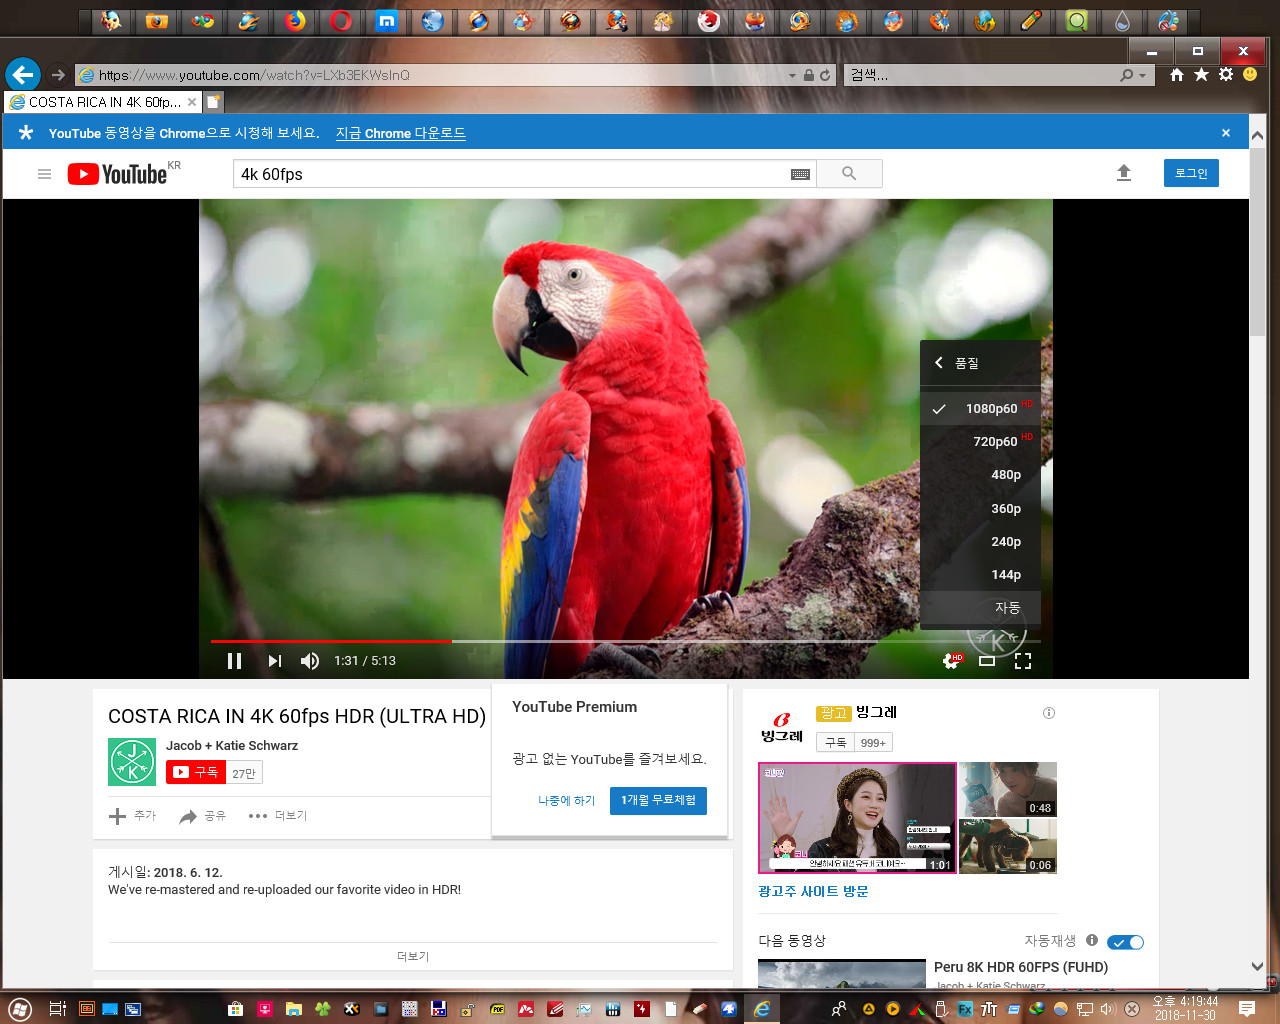Subscribe to the 빙그레 ad channel
Image resolution: width=1280 pixels, height=1024 pixels.
pyautogui.click(x=836, y=743)
